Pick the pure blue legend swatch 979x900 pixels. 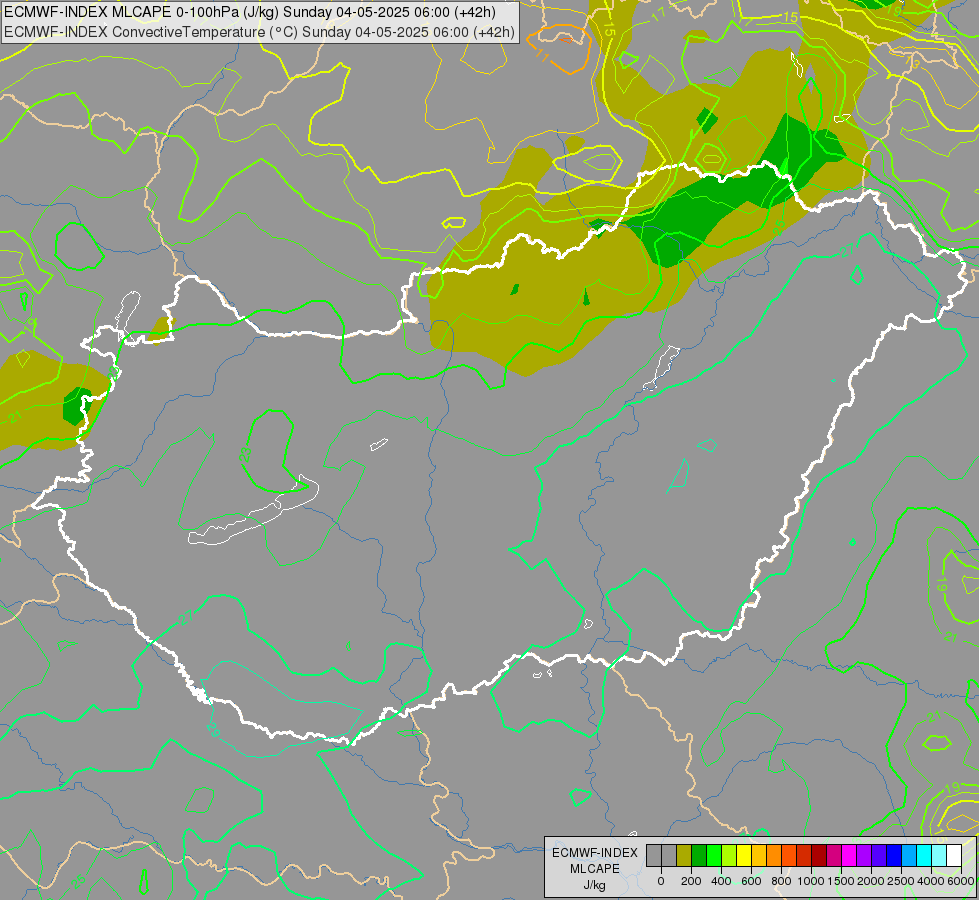point(894,856)
